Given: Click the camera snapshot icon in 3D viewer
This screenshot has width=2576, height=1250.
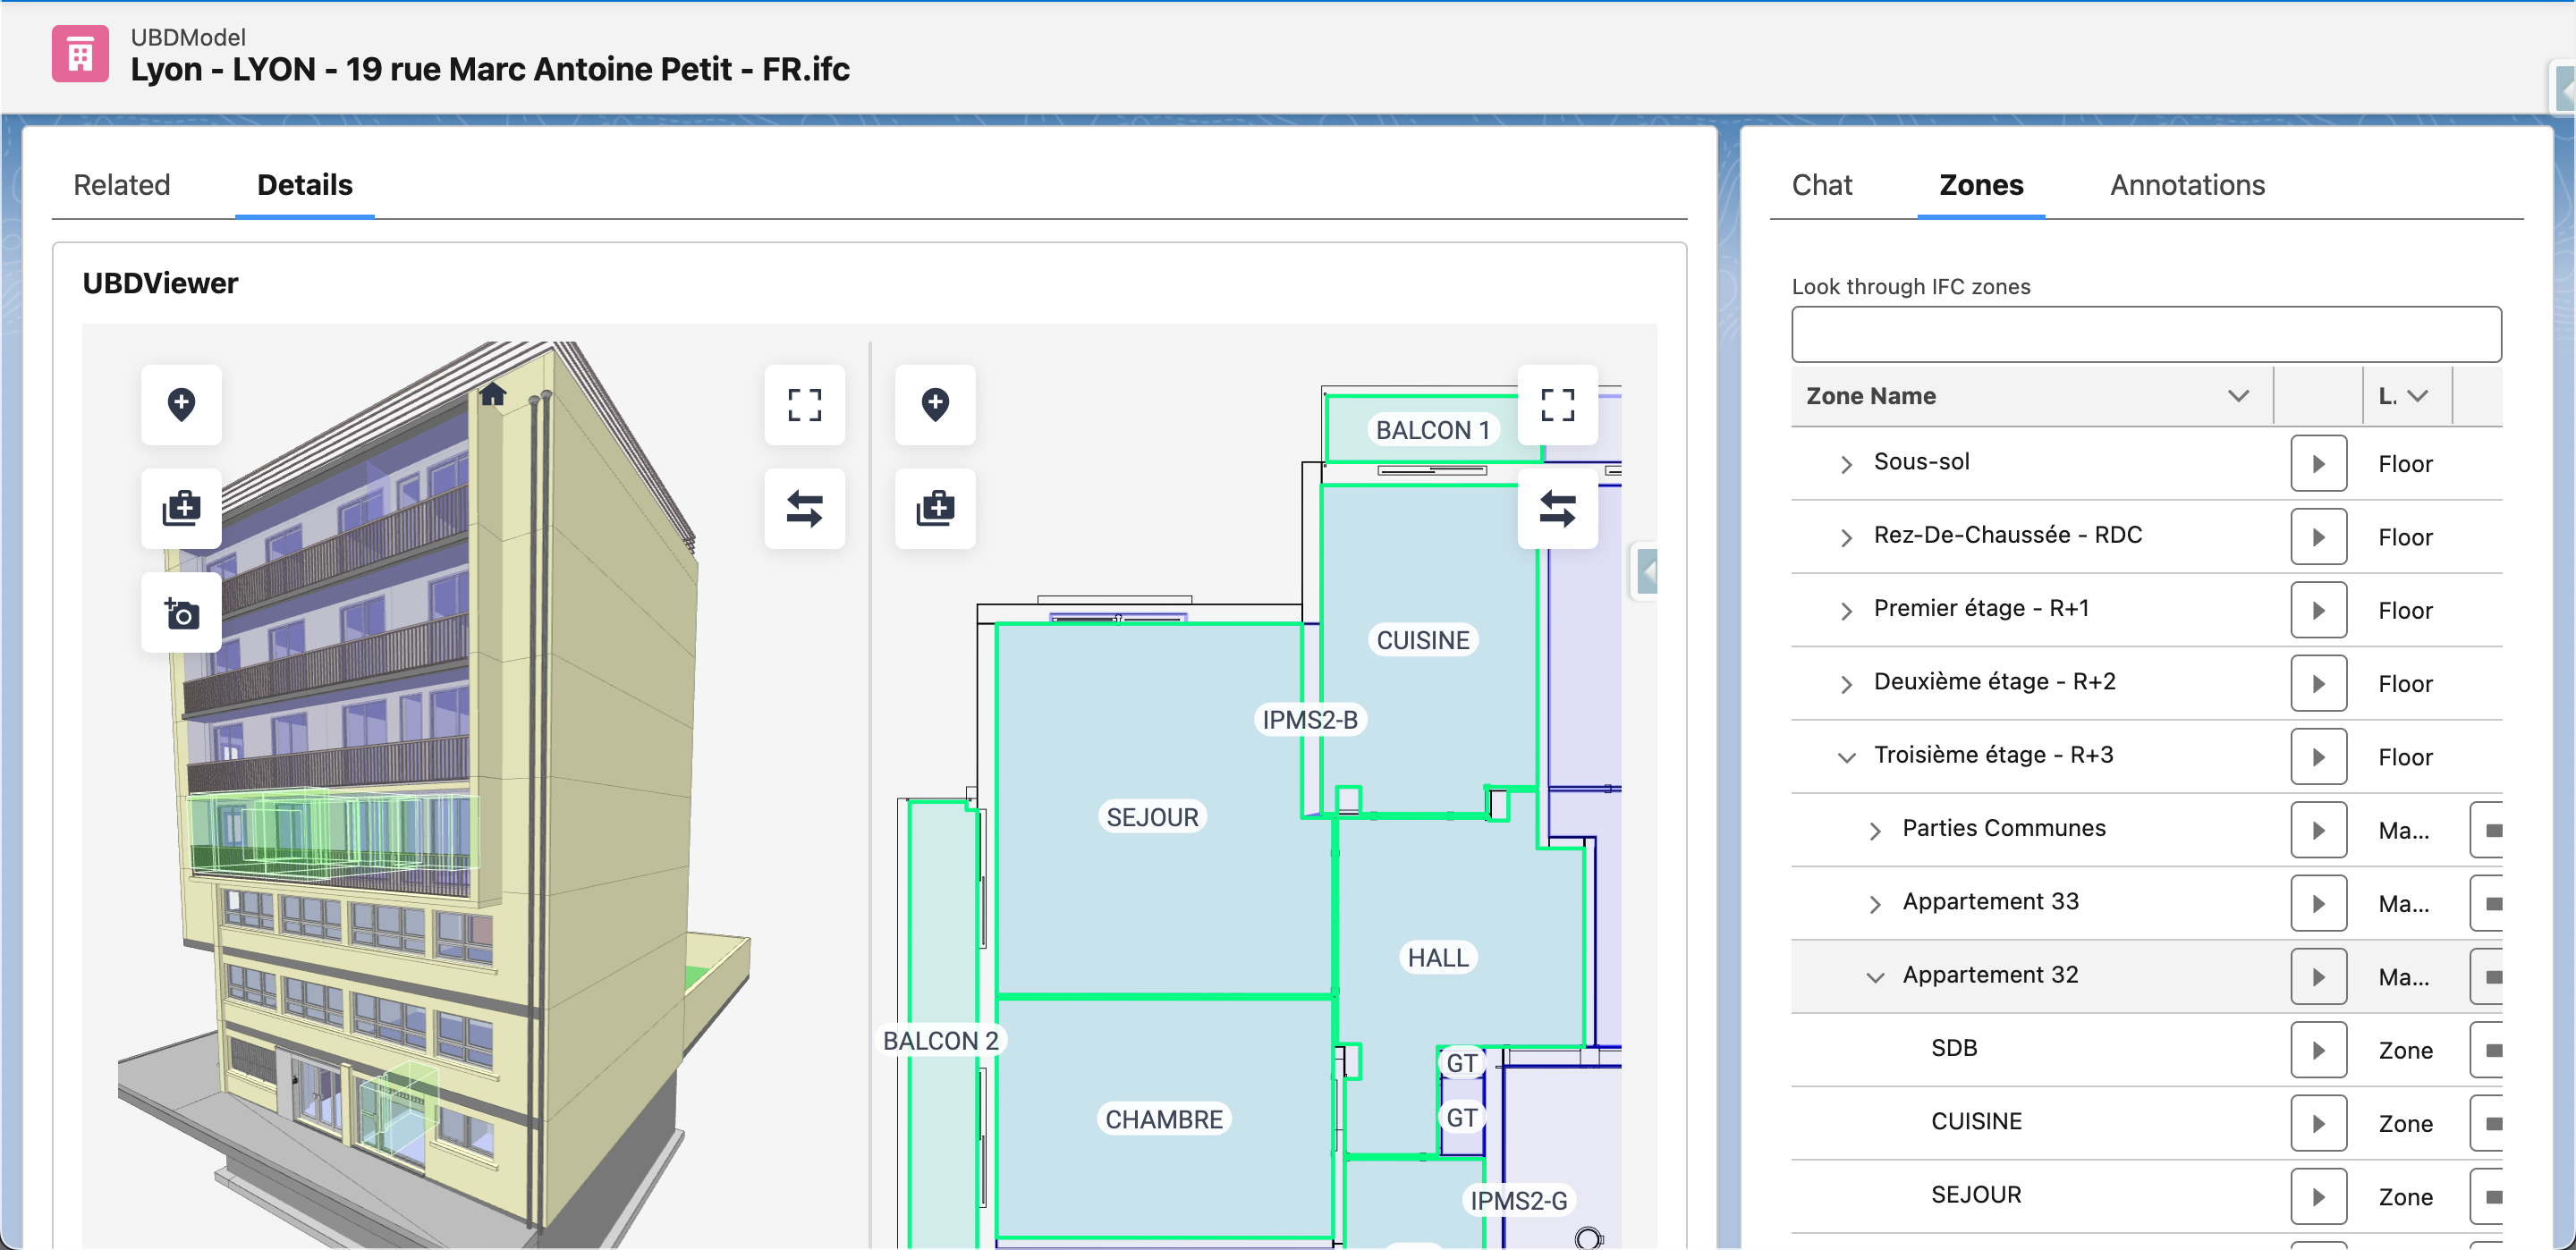Looking at the screenshot, I should pyautogui.click(x=181, y=613).
